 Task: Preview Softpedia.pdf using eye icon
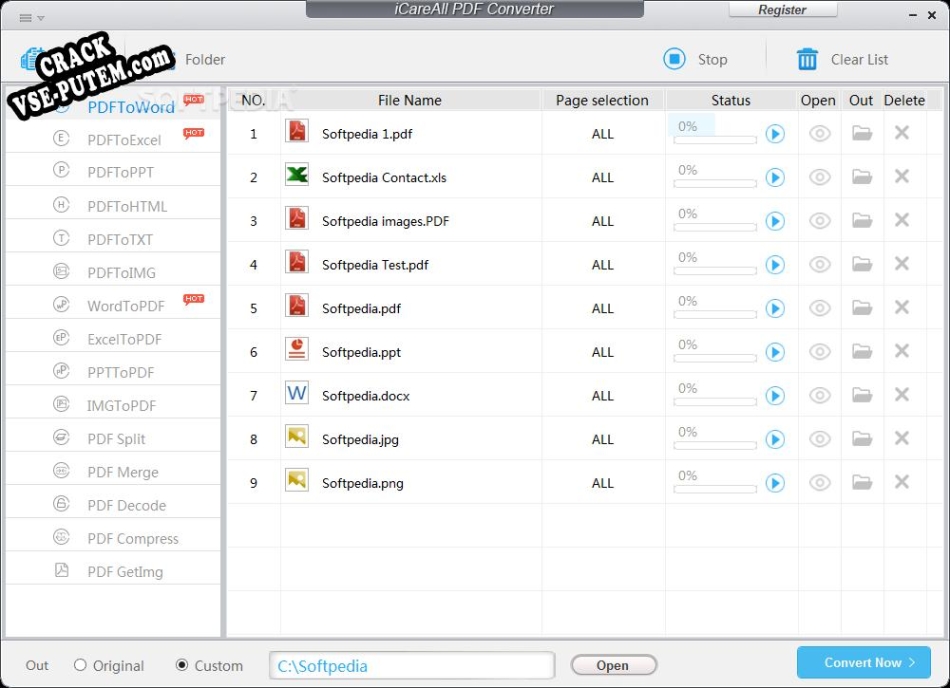pos(820,308)
